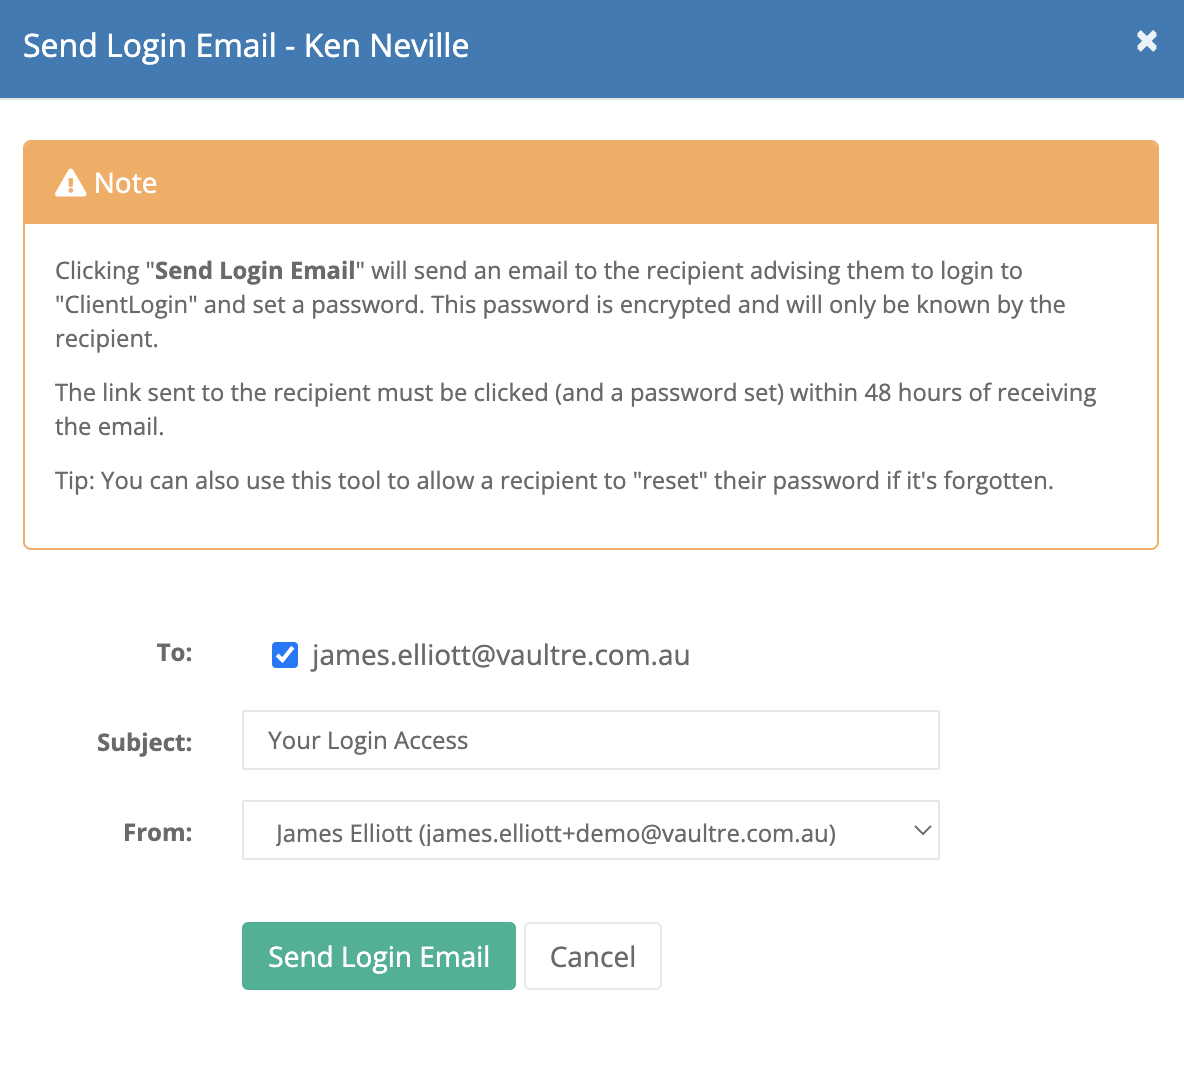The width and height of the screenshot is (1184, 1072).
Task: Click the bold 'Send Login Email' text in note
Action: pyautogui.click(x=255, y=271)
